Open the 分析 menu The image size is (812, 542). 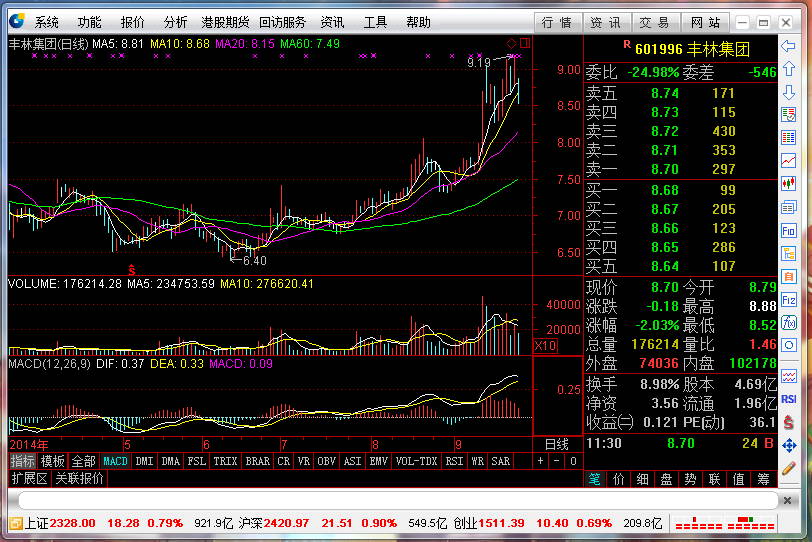pos(175,22)
